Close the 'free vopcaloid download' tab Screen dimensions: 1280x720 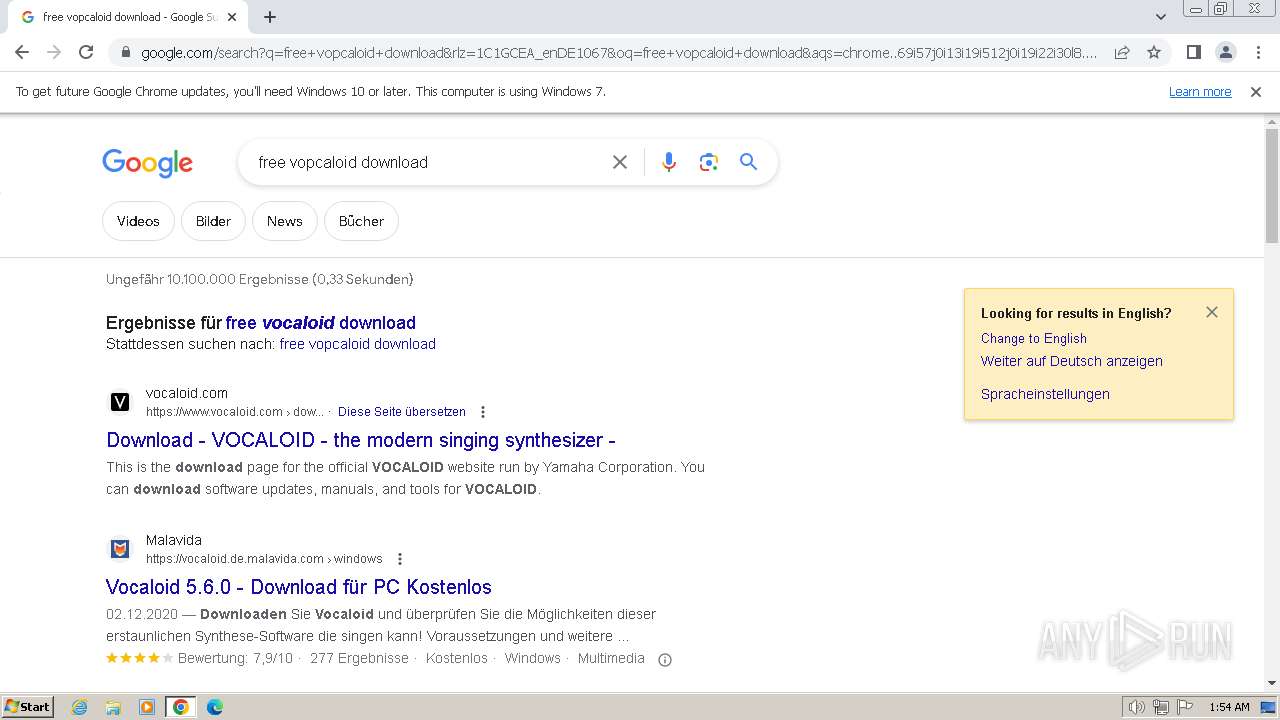pos(232,17)
